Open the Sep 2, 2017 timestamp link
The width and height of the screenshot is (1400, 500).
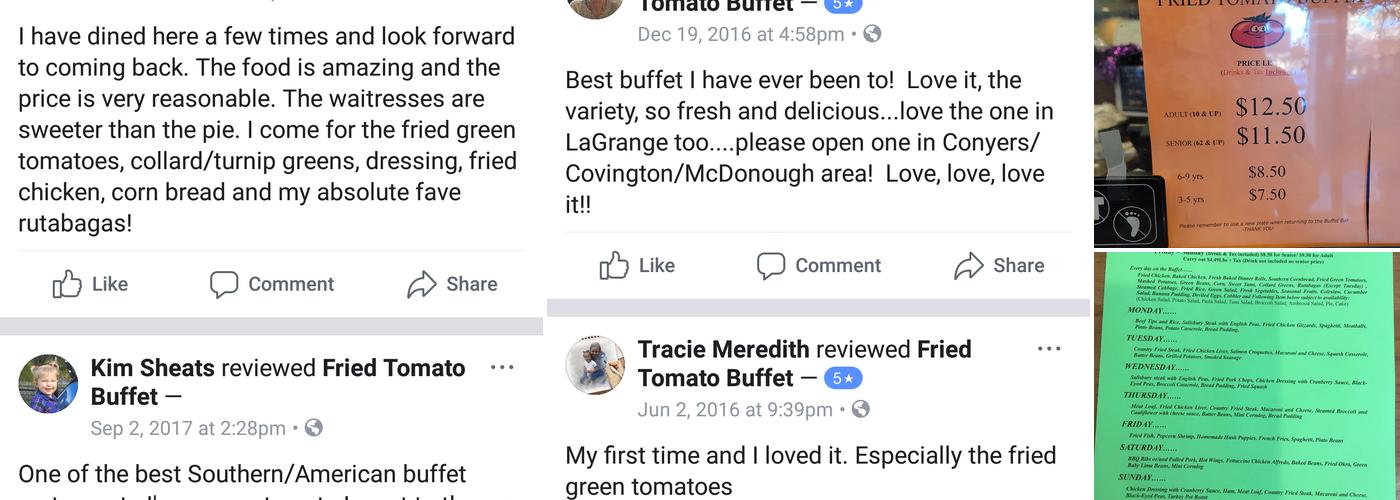pos(187,428)
